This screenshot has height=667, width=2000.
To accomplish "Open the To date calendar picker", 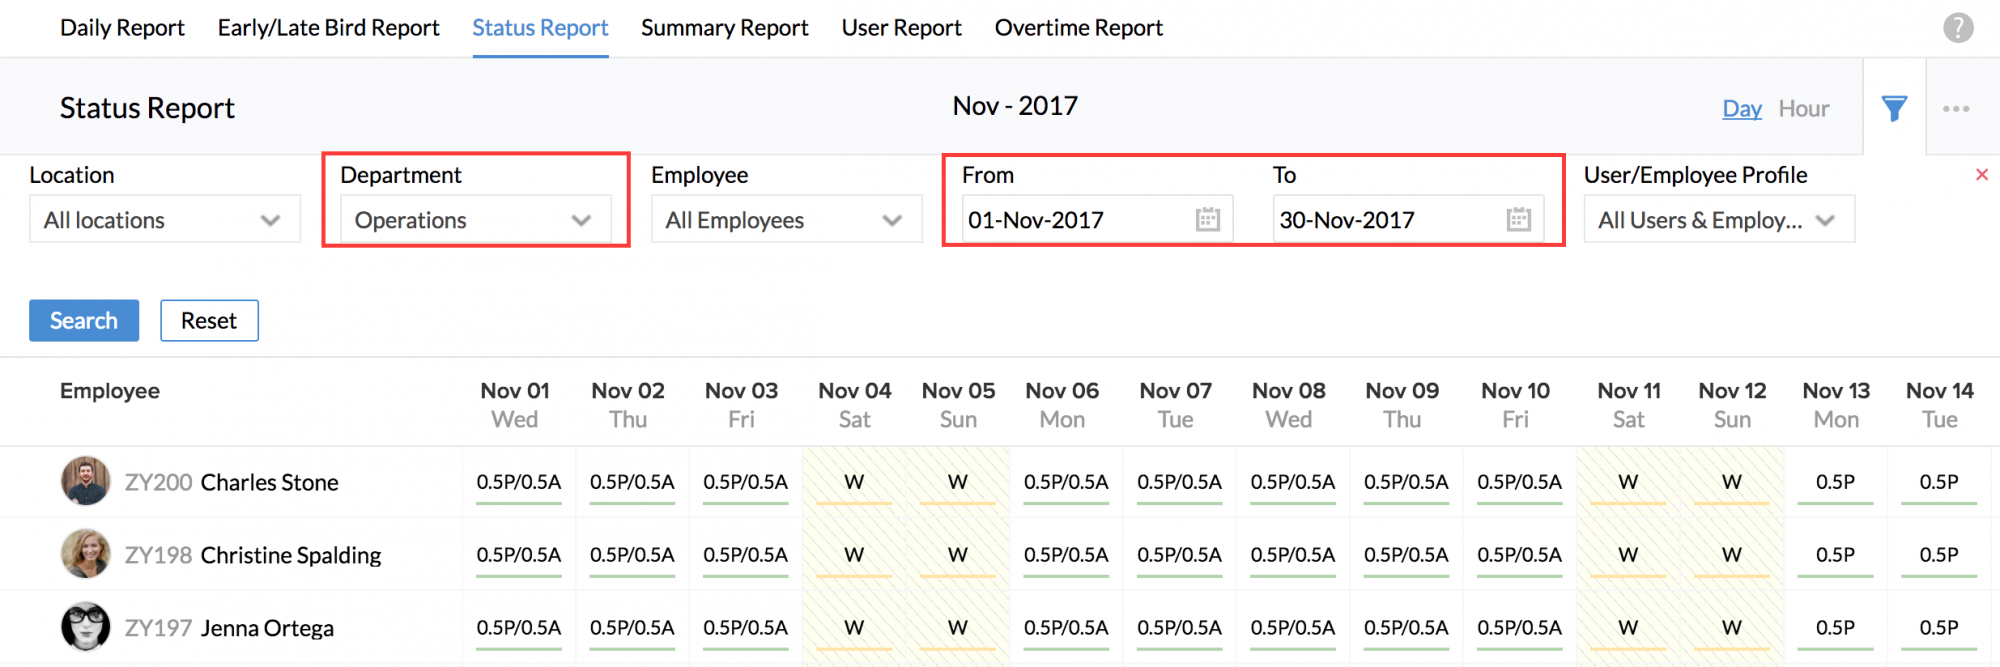I will coord(1518,220).
